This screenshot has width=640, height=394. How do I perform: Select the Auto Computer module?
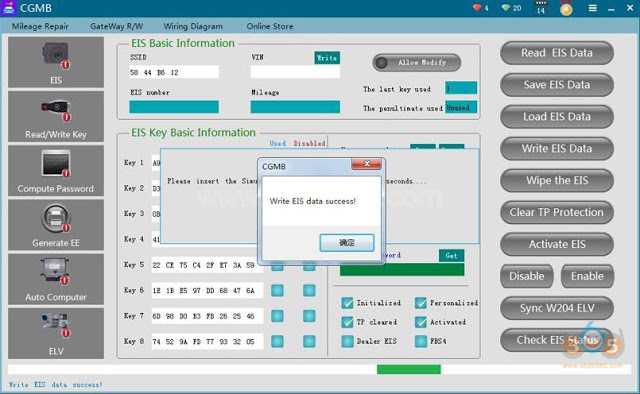pyautogui.click(x=56, y=279)
